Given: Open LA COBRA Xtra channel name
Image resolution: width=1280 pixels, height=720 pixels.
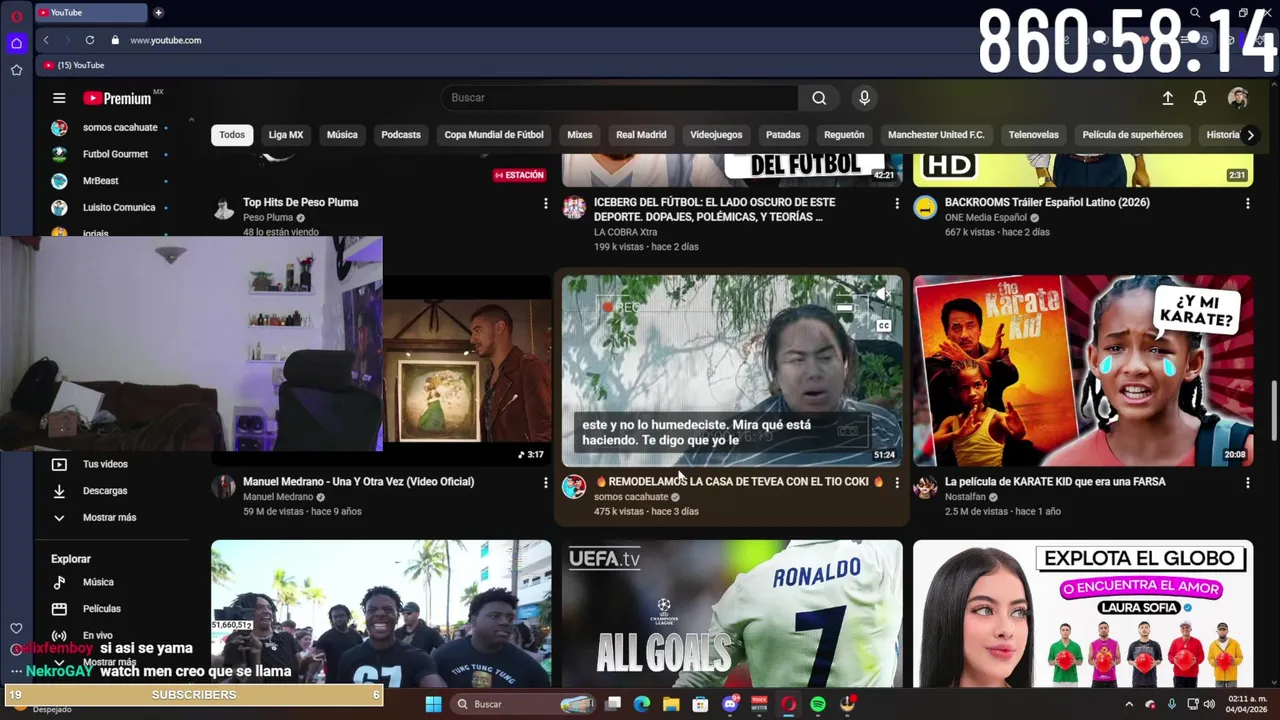Looking at the screenshot, I should pos(625,232).
